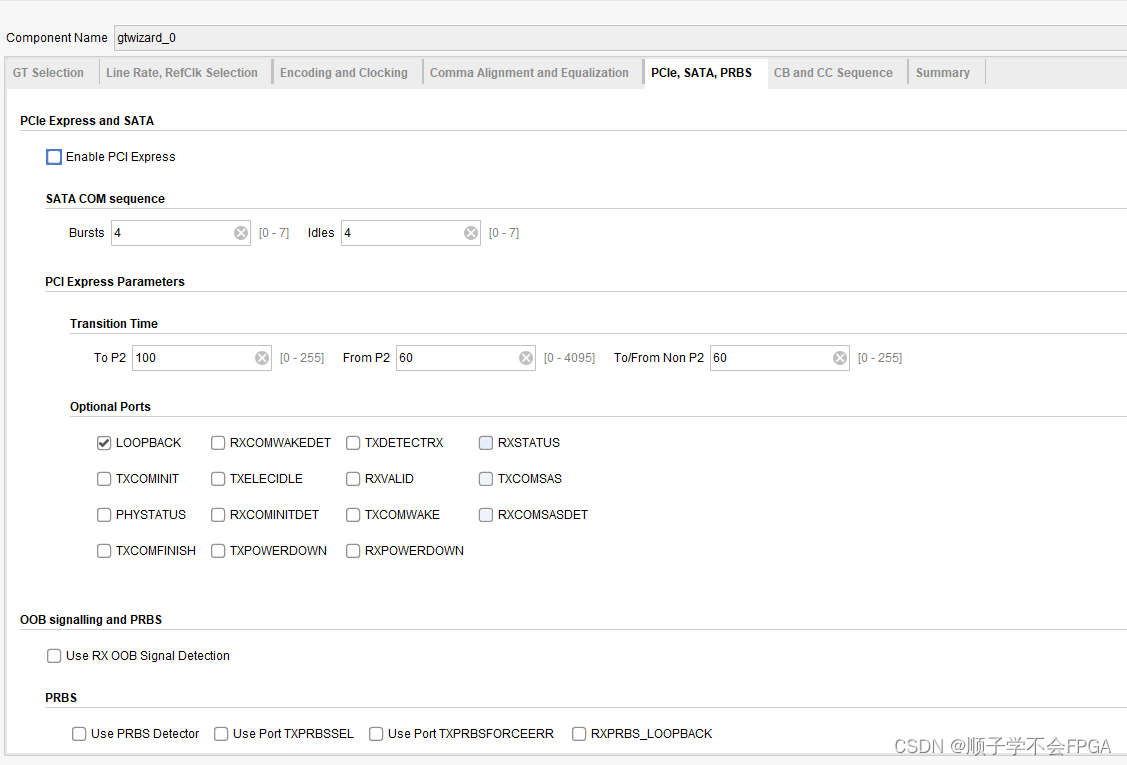Clear the Bursts field value

(241, 233)
